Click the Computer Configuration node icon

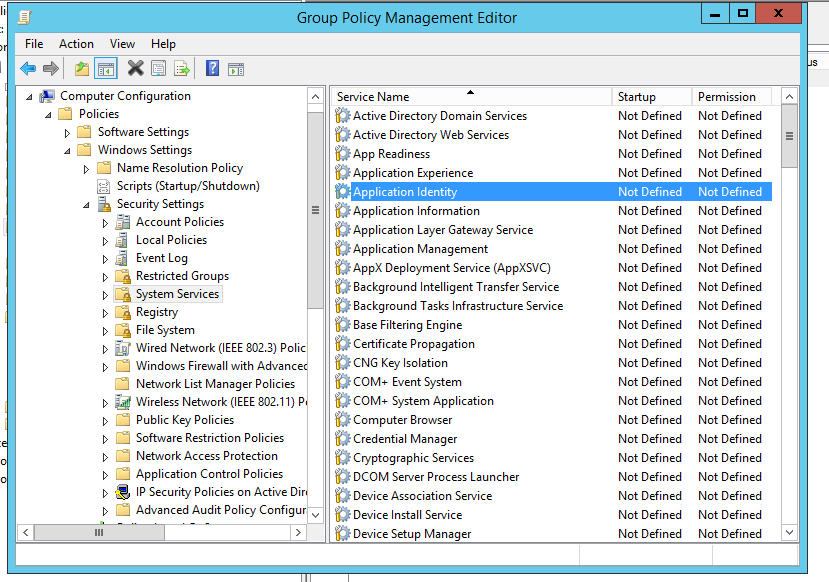(x=48, y=96)
